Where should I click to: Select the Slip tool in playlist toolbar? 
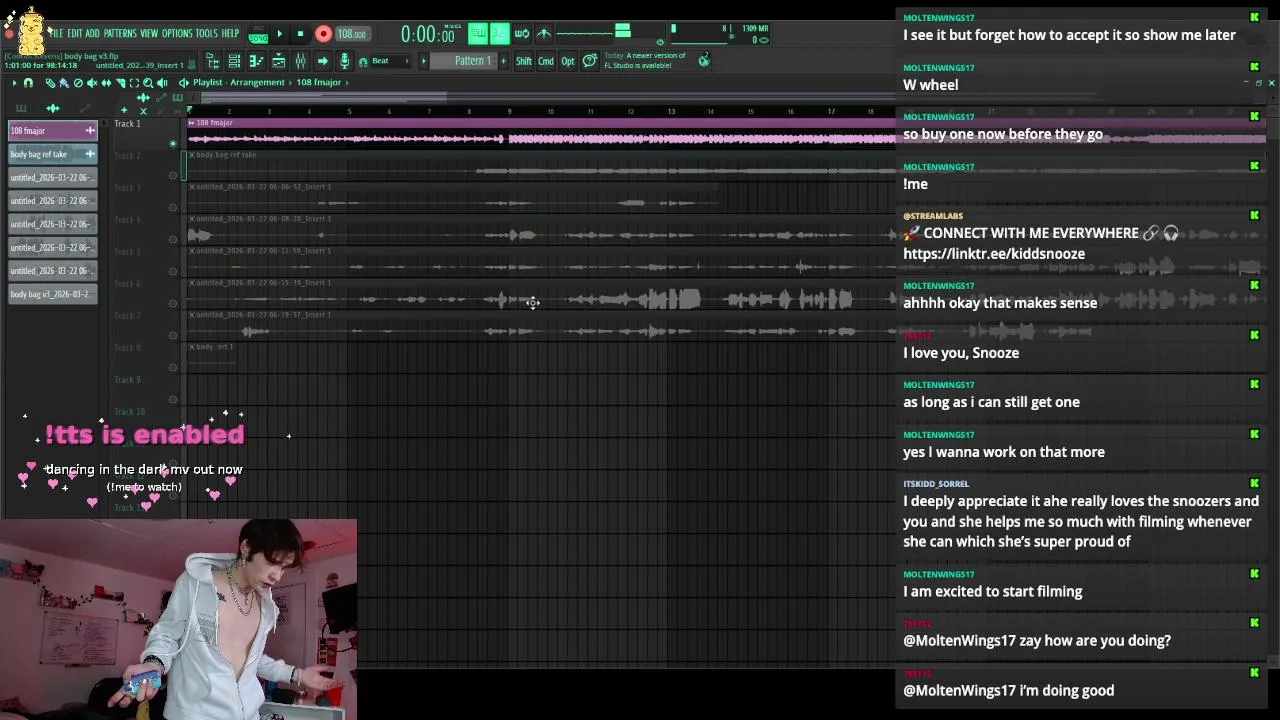[x=106, y=83]
